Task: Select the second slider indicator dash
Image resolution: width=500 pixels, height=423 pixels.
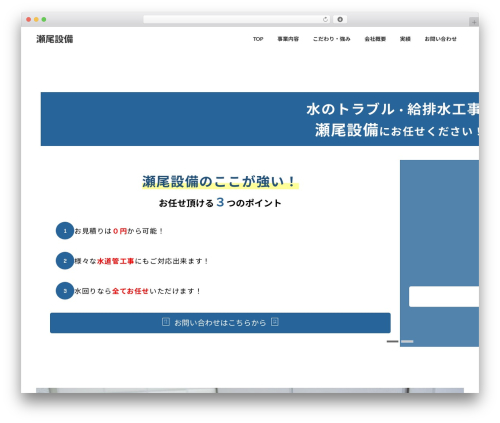Action: 407,341
